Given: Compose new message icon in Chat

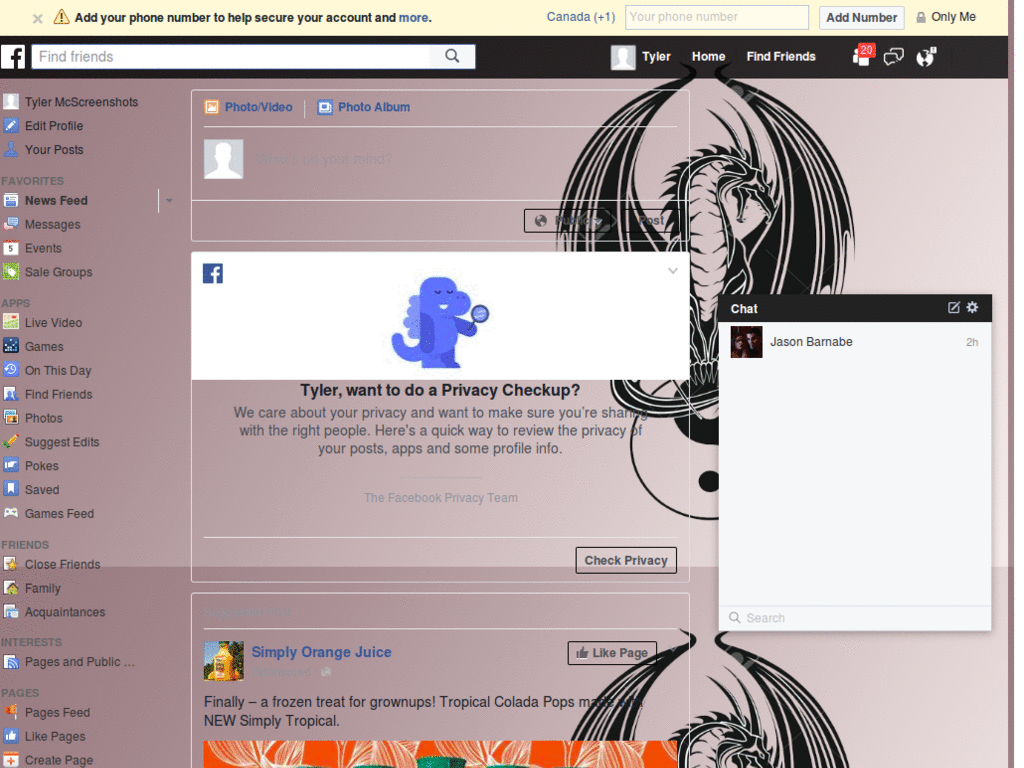Looking at the screenshot, I should tap(953, 308).
